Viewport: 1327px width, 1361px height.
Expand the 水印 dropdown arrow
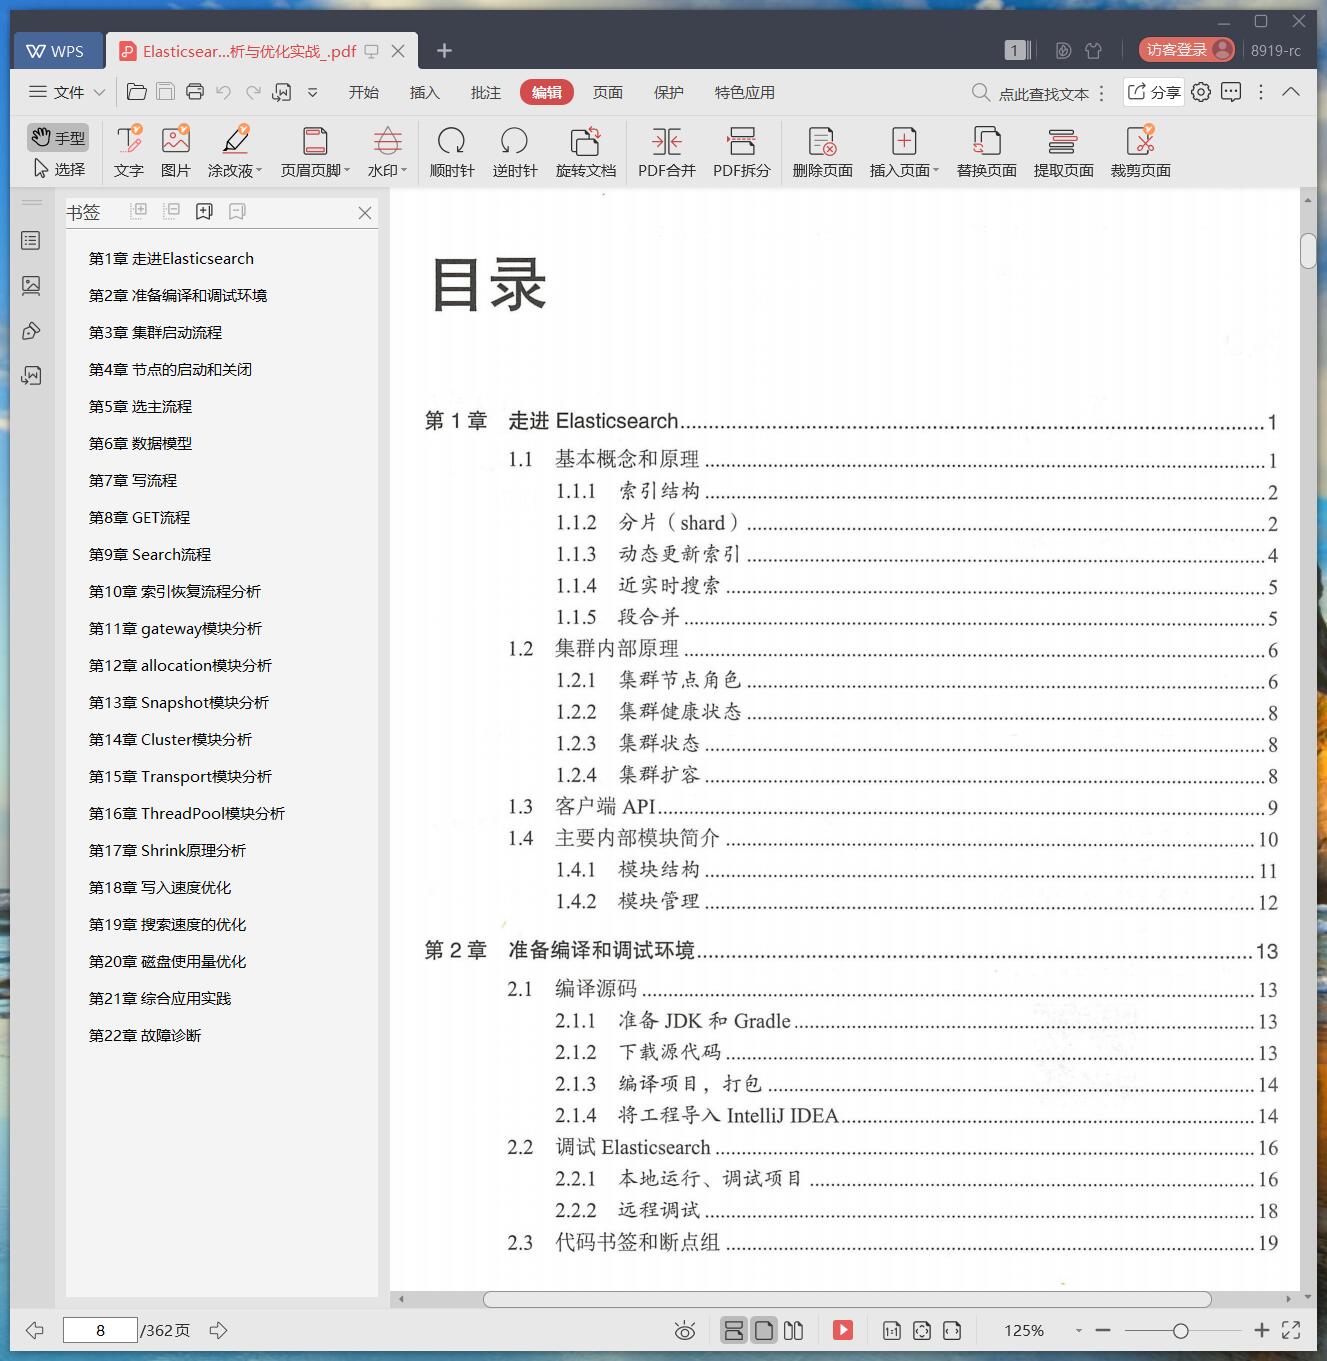pos(404,171)
